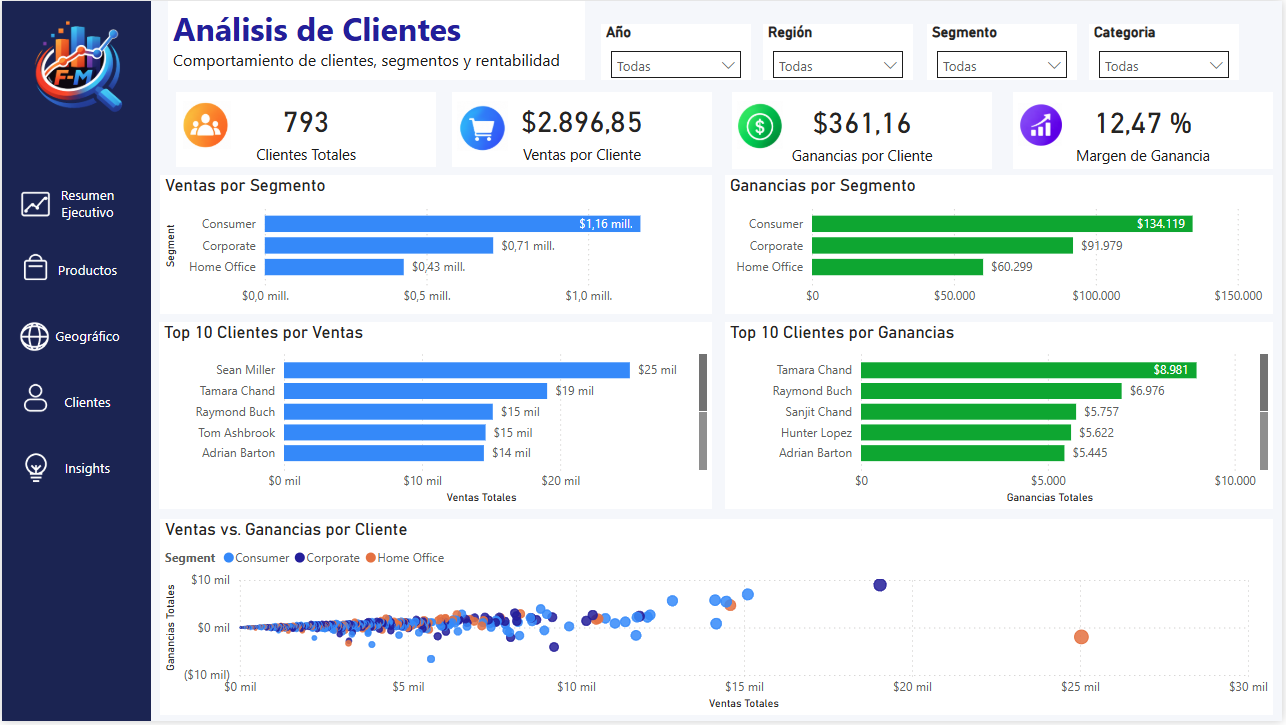Click the Clientes person icon
Screen dimensions: 1286x725
tap(35, 398)
